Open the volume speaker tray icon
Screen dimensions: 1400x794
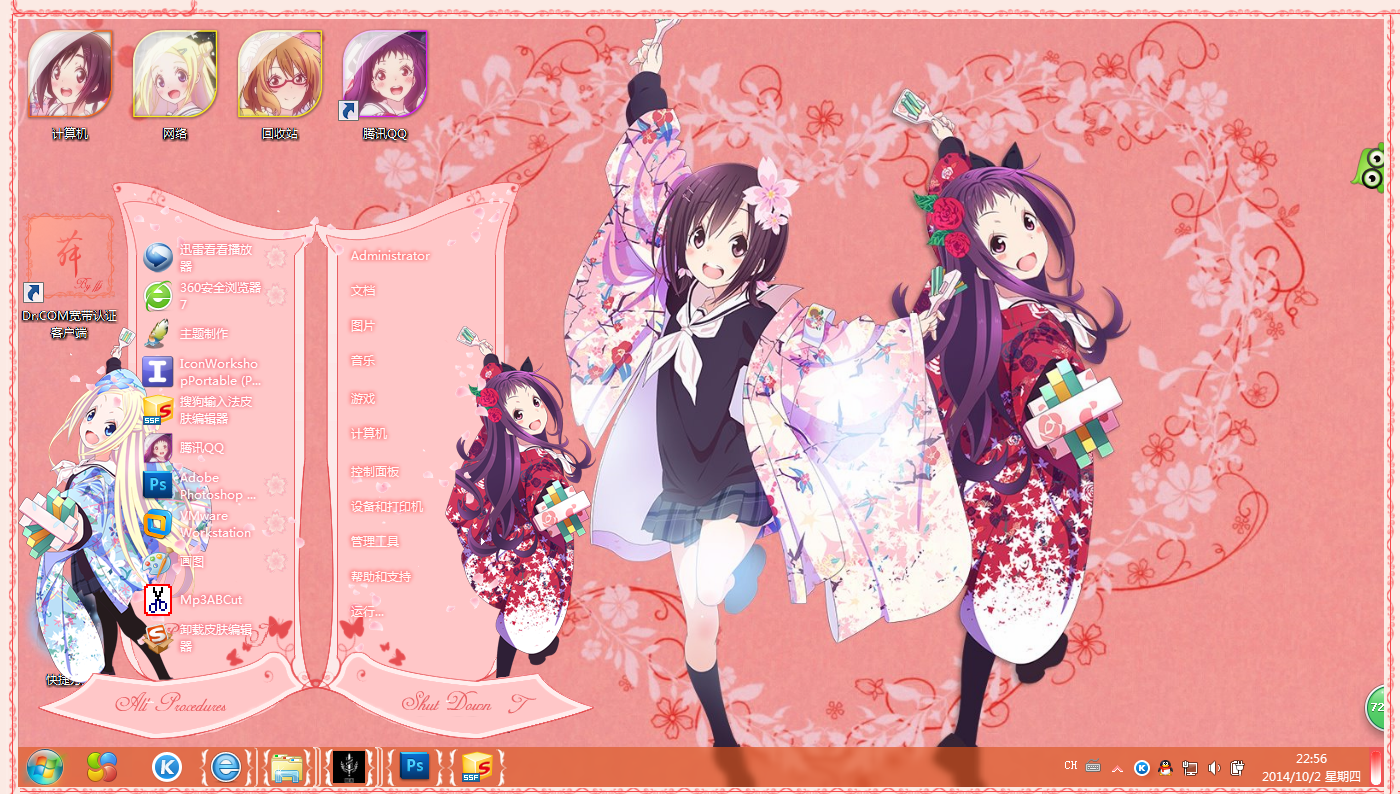click(x=1214, y=768)
